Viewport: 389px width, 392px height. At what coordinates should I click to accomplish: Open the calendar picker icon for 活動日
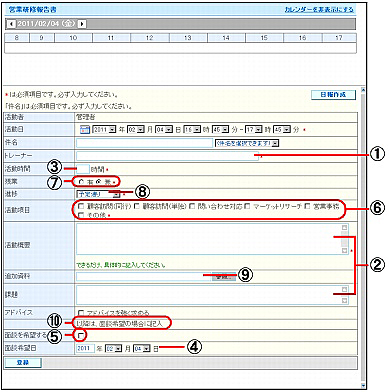tap(85, 129)
